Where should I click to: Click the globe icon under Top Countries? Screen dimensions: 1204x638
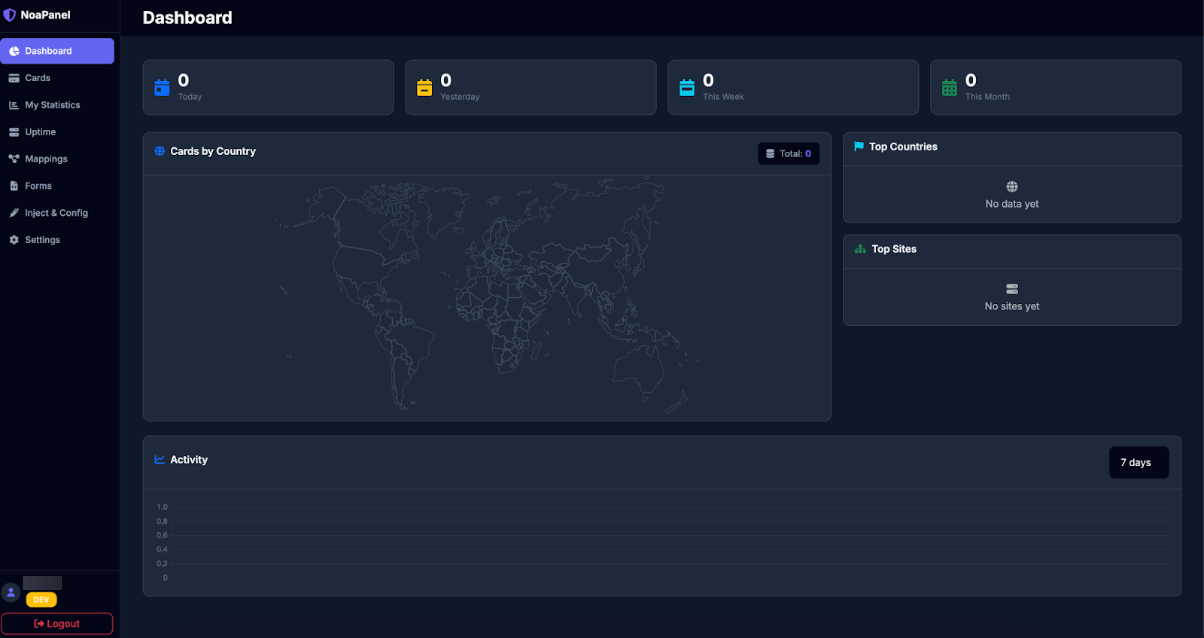1012,187
